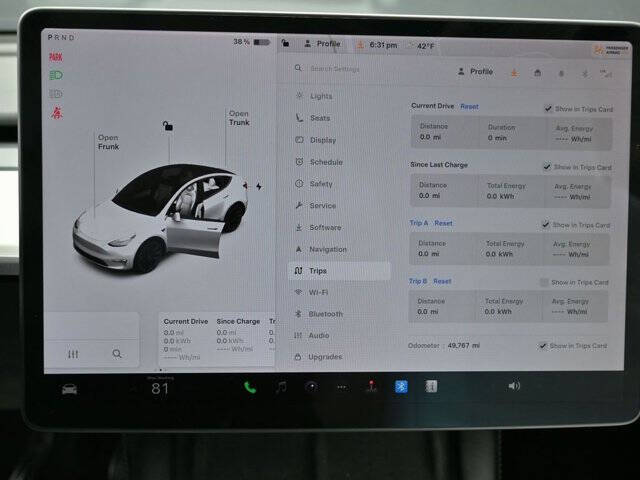Tap the search magnifier in the settings header
The width and height of the screenshot is (640, 480).
tap(298, 68)
